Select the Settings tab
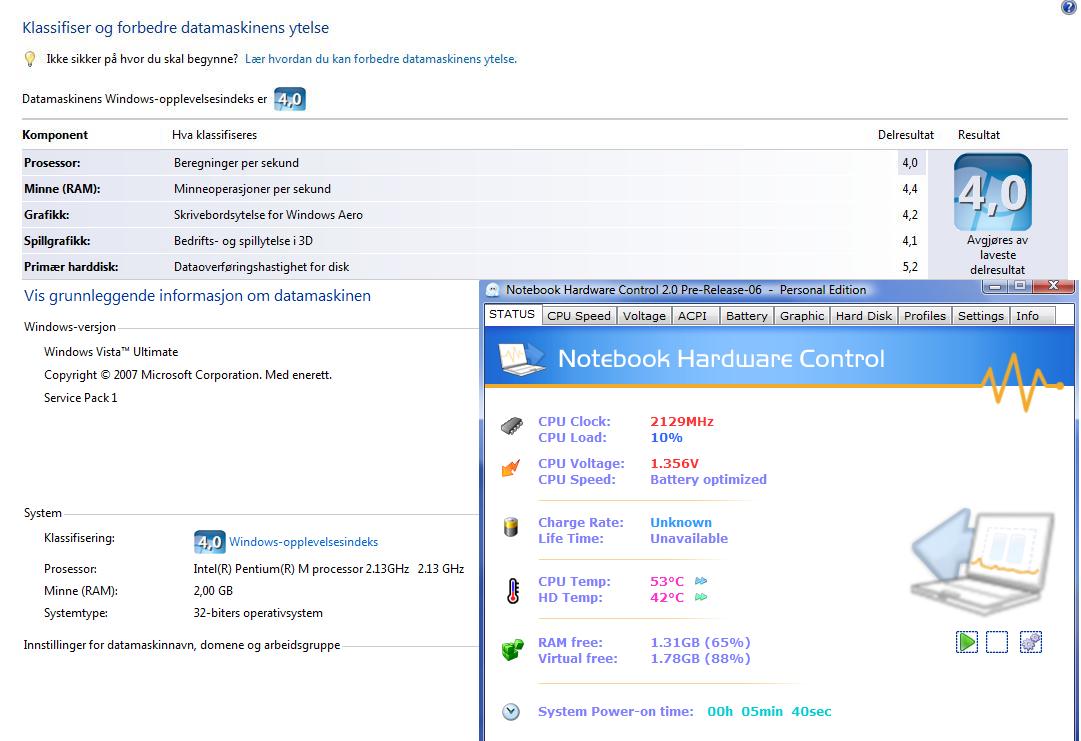 (980, 316)
